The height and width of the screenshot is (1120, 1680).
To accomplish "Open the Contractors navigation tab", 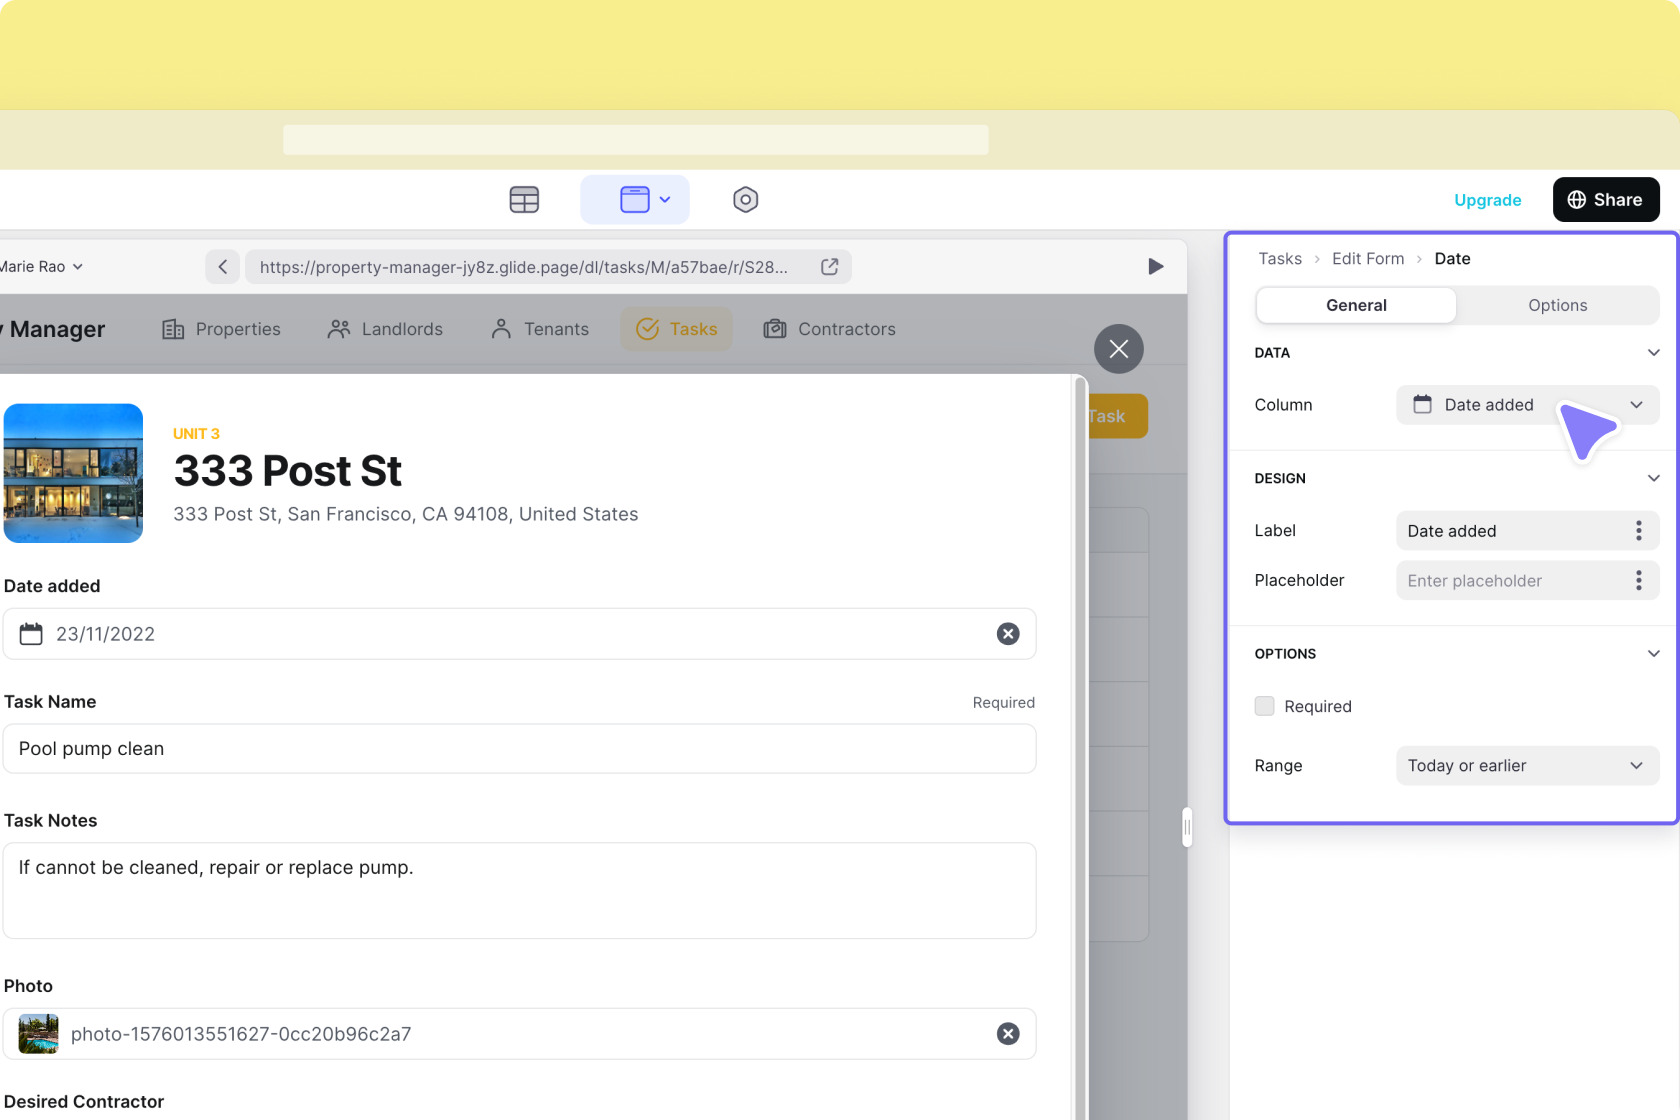I will click(830, 329).
